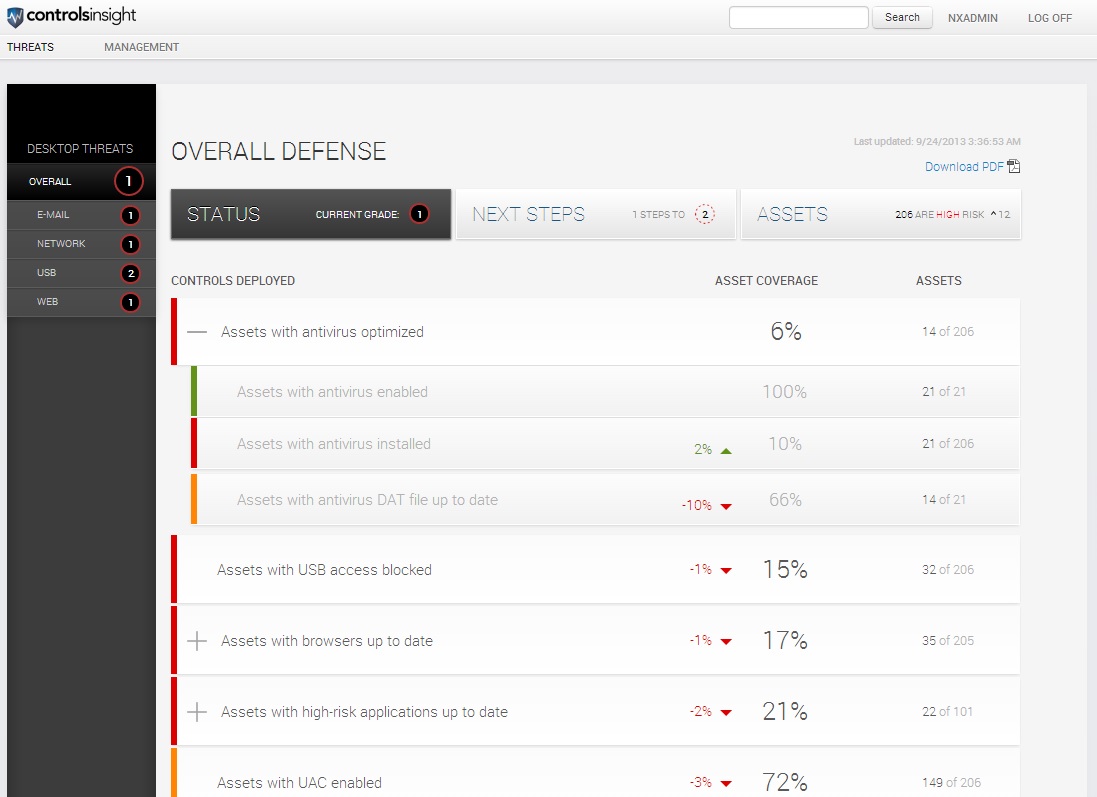Click the red down arrow for USB access blocked
Image resolution: width=1097 pixels, height=797 pixels.
click(x=726, y=570)
